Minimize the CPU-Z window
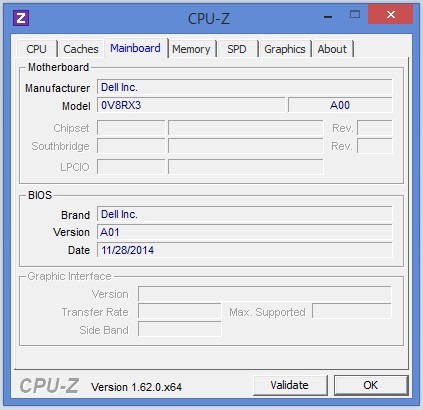This screenshot has height=410, width=423. click(x=328, y=16)
